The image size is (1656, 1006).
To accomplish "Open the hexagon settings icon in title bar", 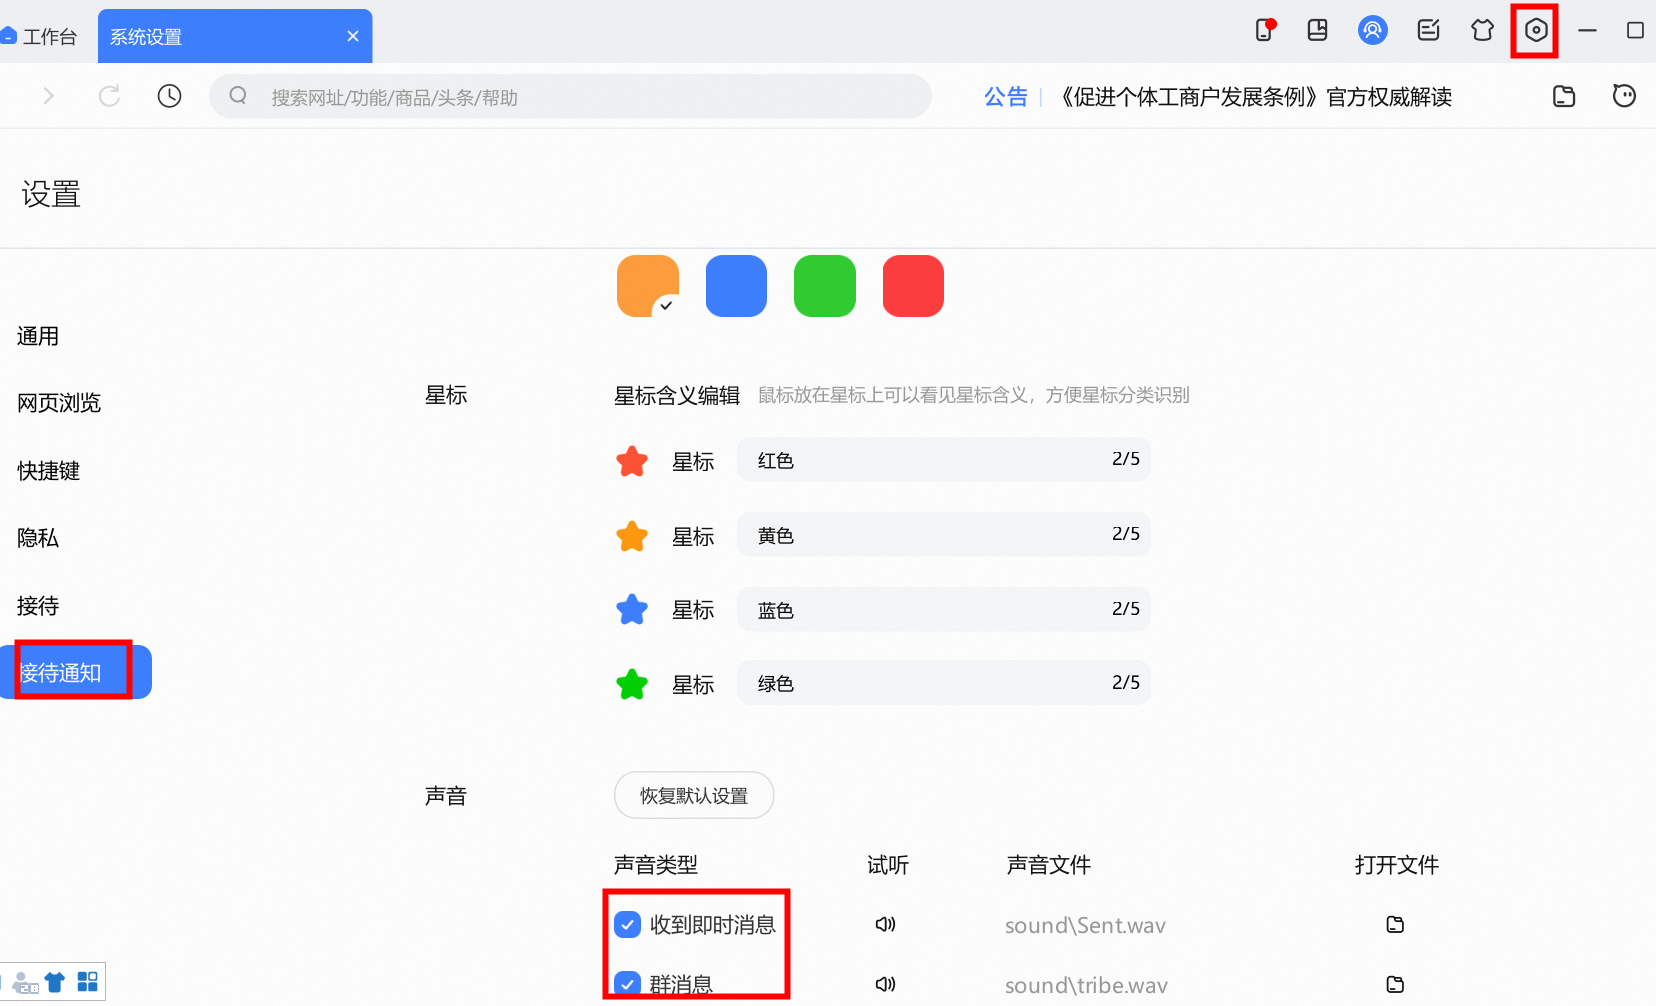I will click(1536, 30).
